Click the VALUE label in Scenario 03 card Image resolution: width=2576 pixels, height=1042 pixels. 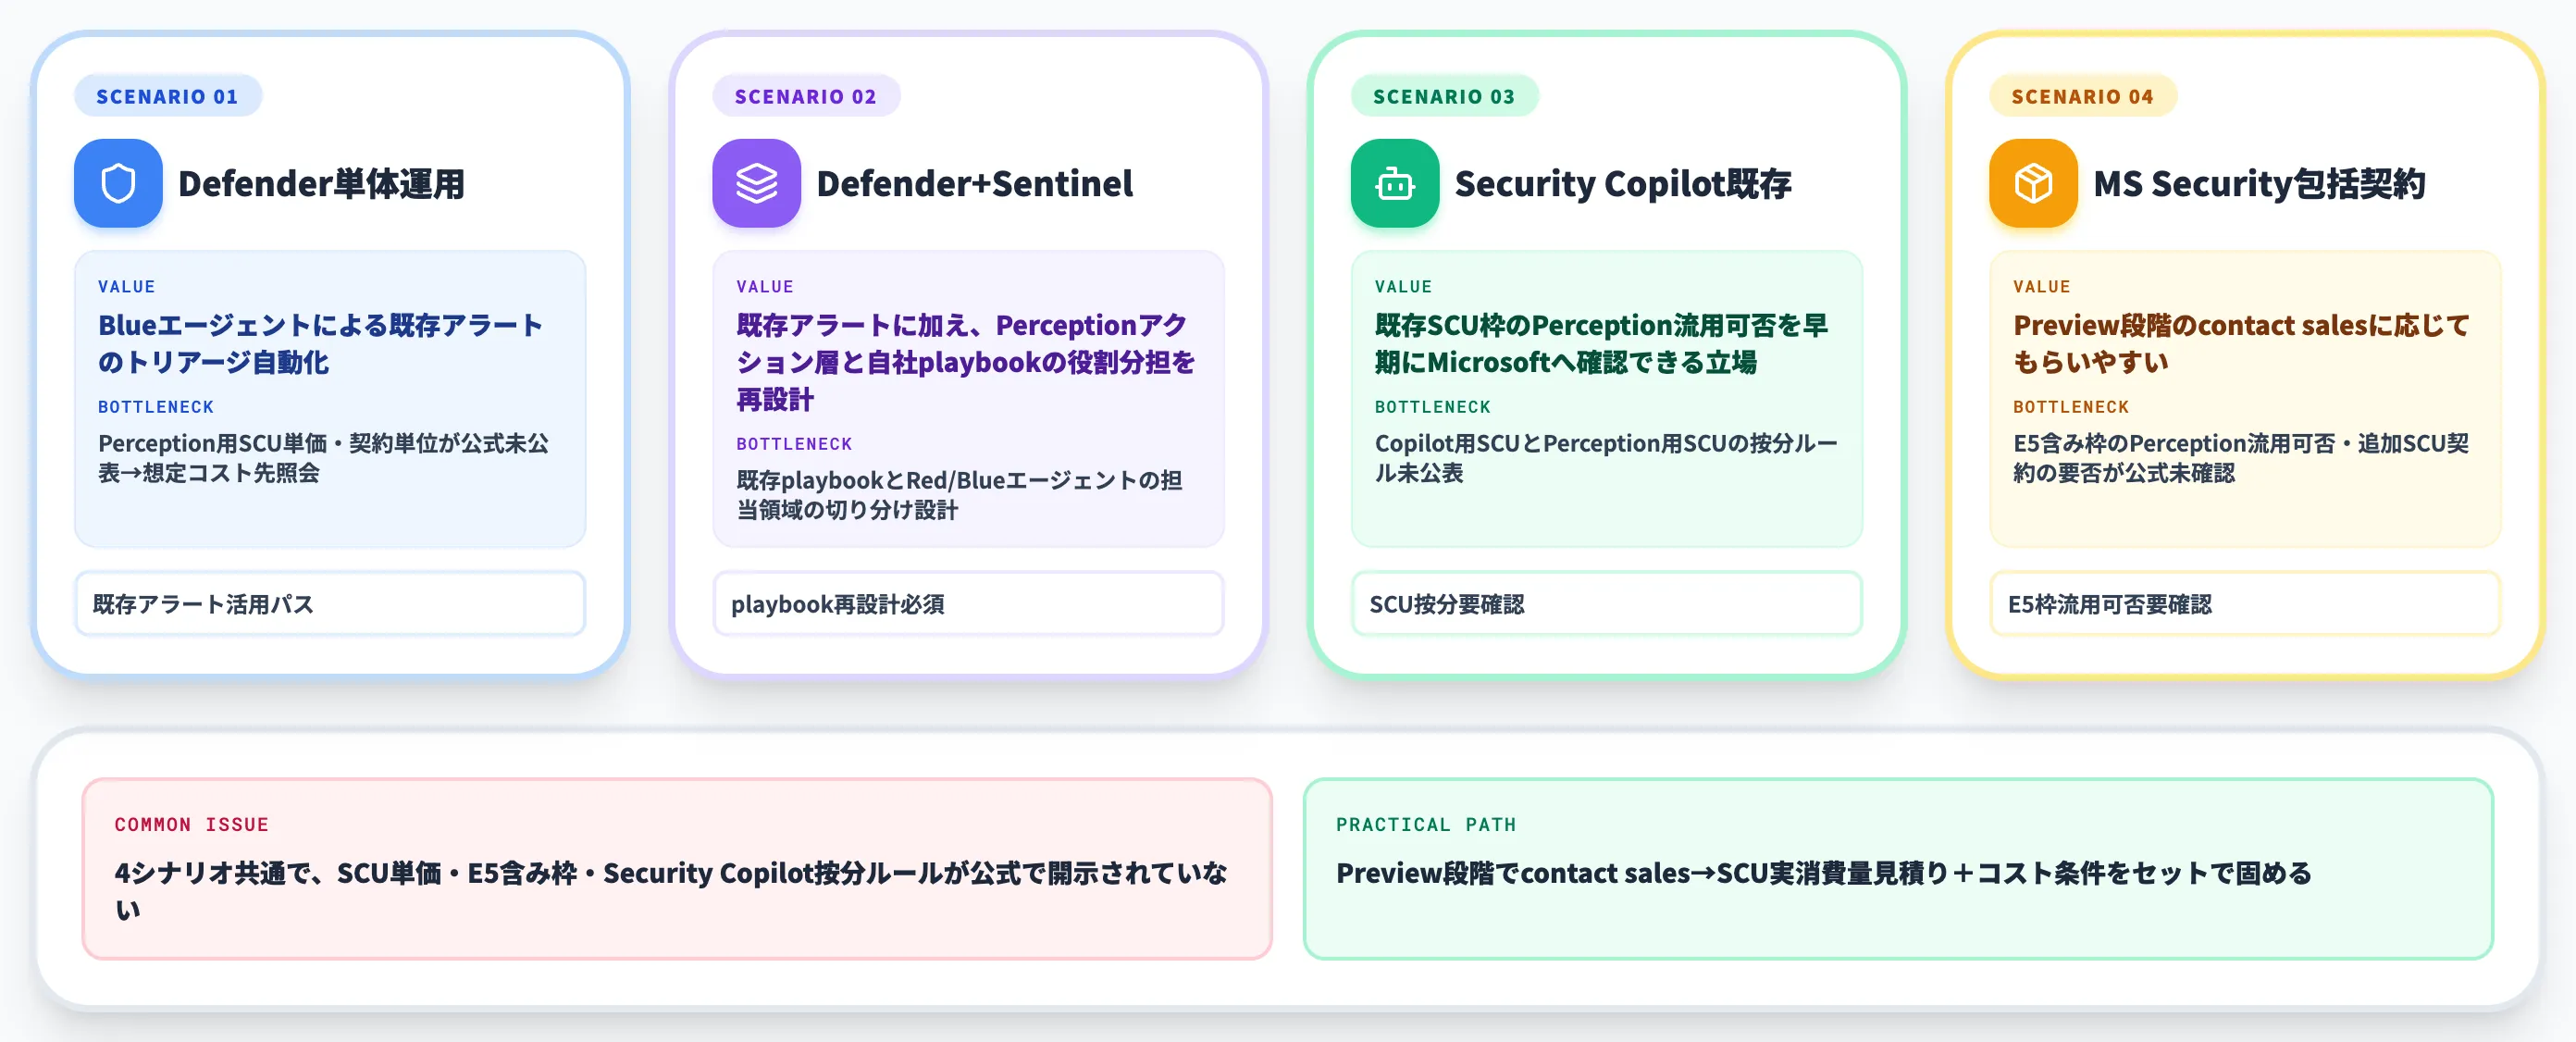pos(1403,286)
